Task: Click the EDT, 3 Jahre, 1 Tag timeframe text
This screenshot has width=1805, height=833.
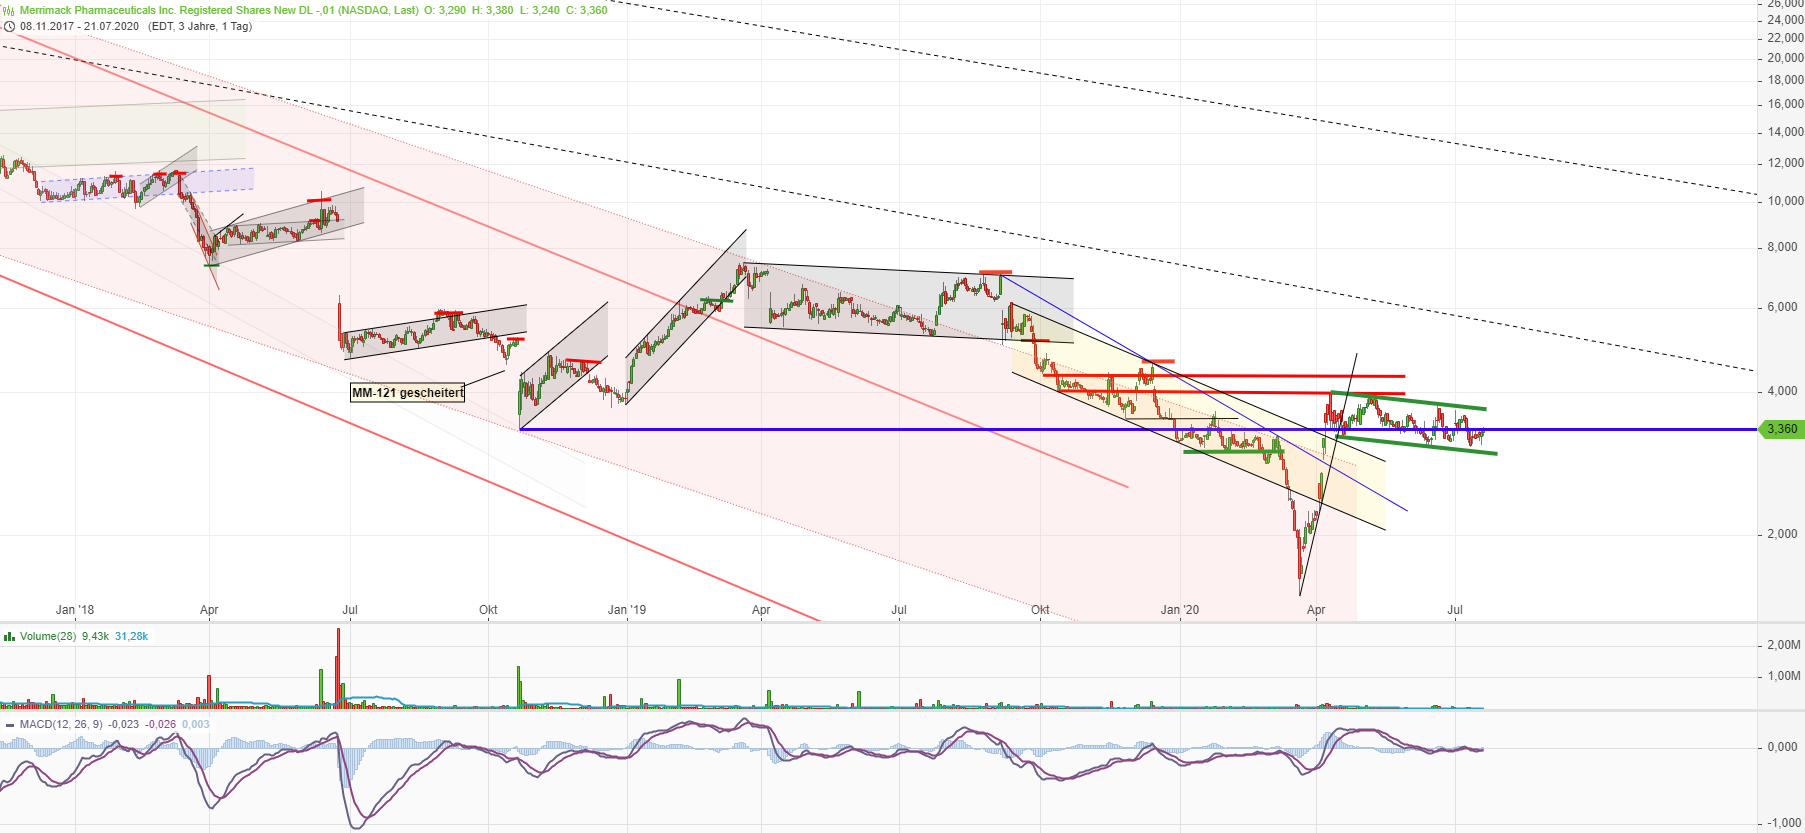Action: tap(200, 26)
